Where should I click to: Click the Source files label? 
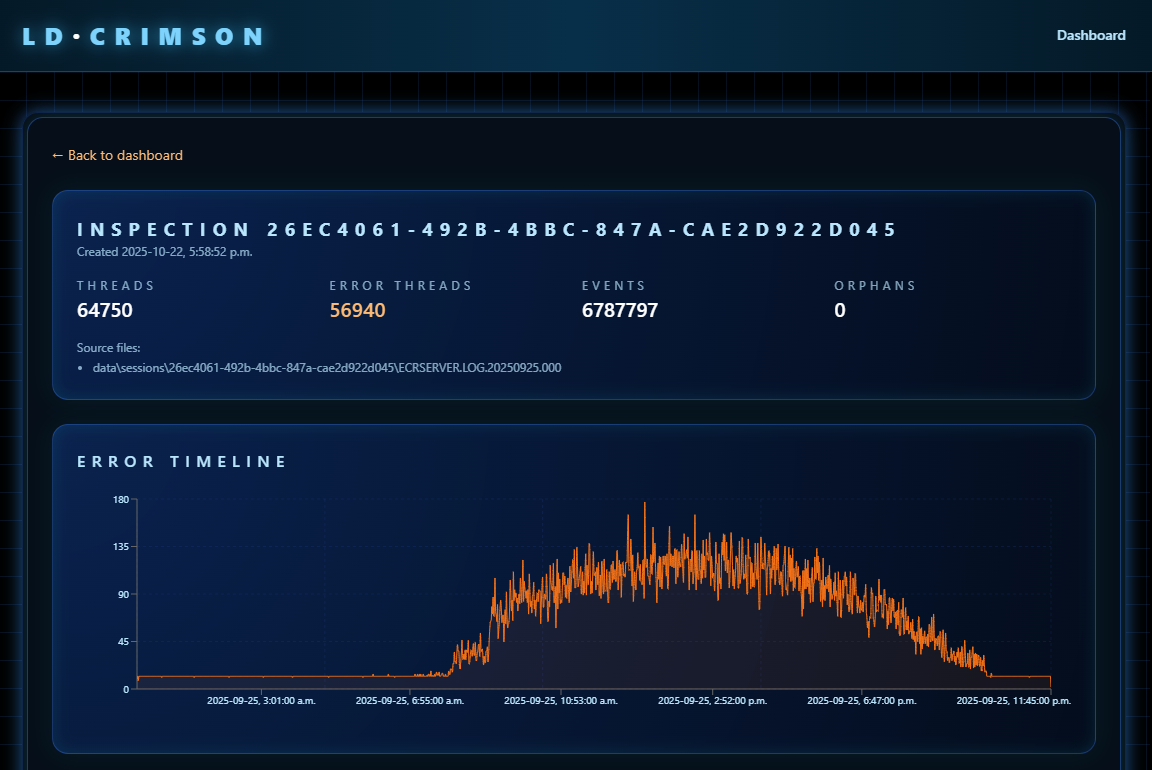click(109, 348)
